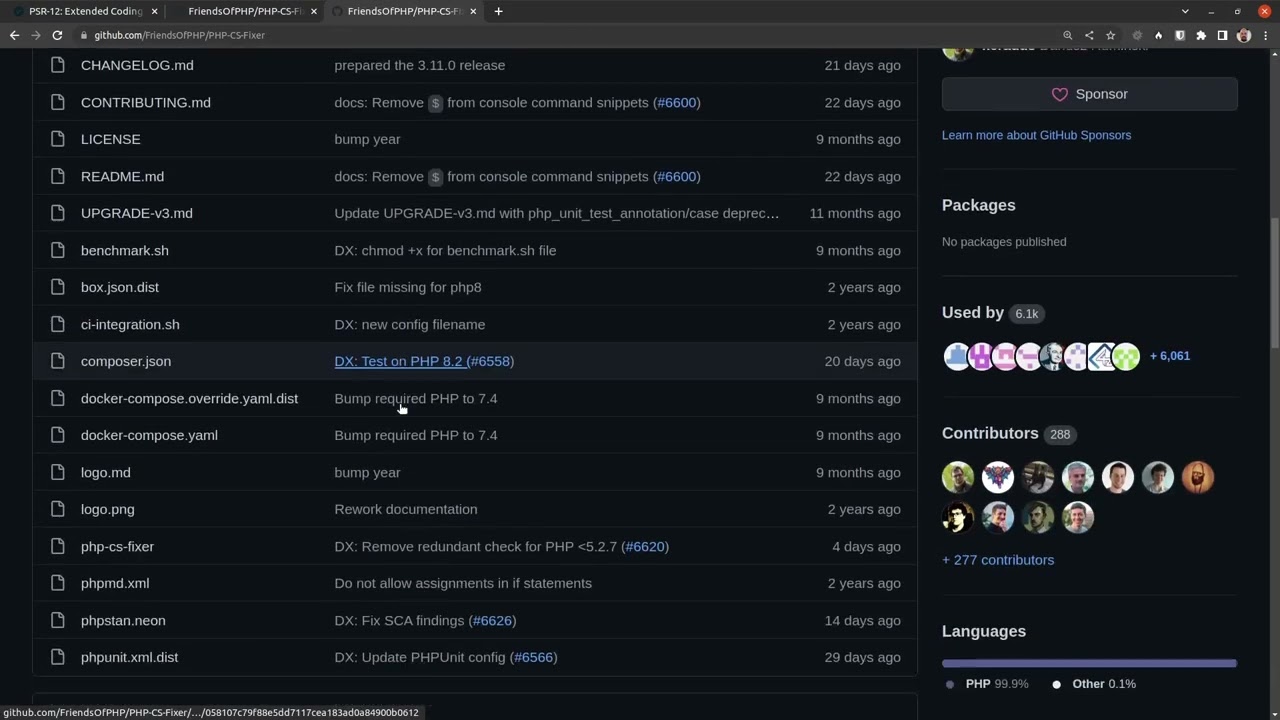
Task: Click the file icon beside composer.json
Action: click(x=58, y=361)
